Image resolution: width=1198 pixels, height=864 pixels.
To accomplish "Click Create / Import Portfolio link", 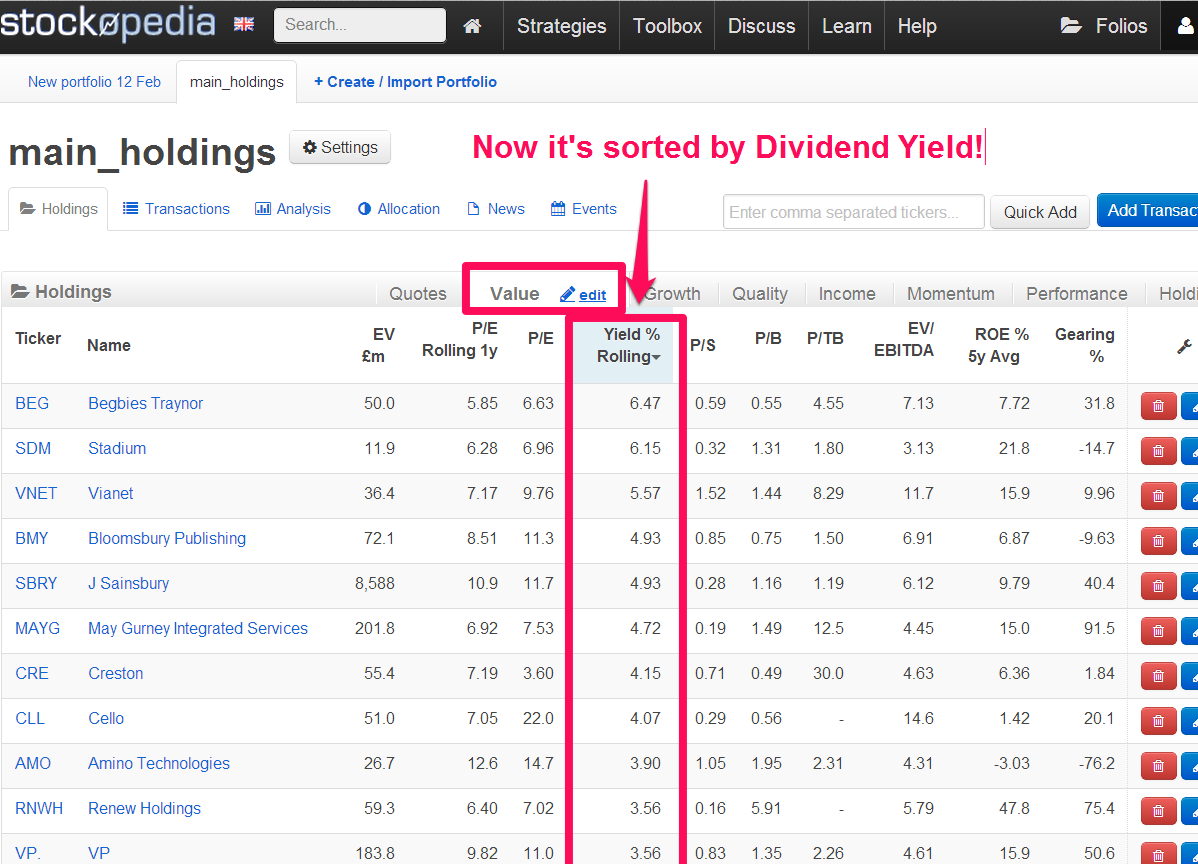I will pyautogui.click(x=405, y=82).
